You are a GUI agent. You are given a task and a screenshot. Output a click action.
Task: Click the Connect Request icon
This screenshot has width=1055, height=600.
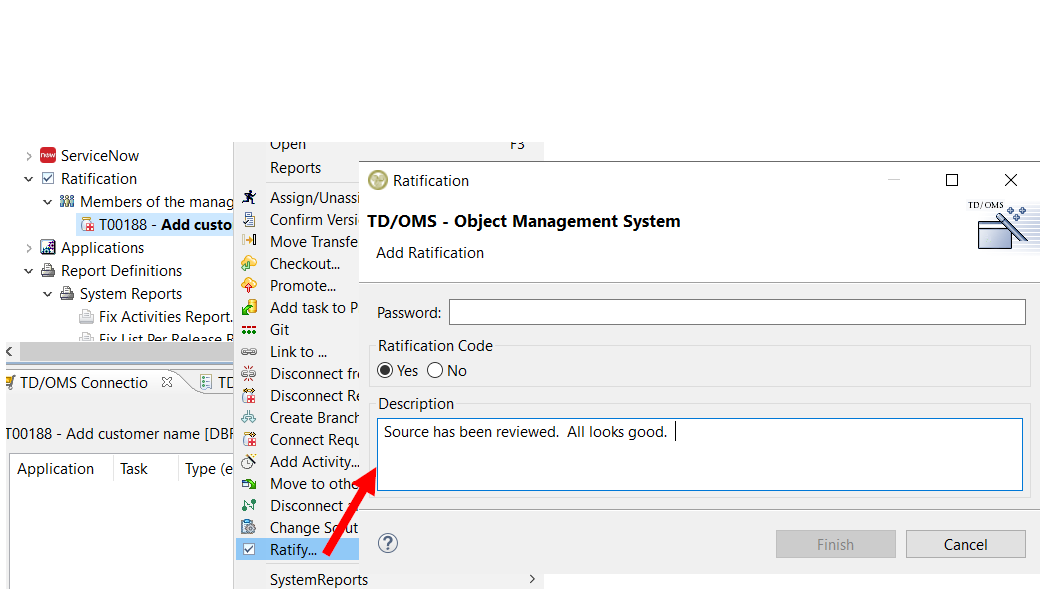click(249, 439)
